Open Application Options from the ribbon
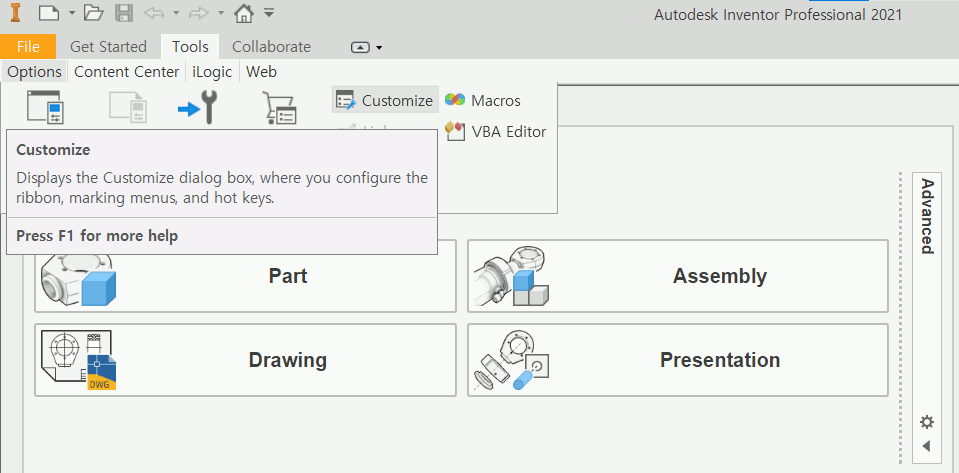The height and width of the screenshot is (473, 959). tap(44, 107)
